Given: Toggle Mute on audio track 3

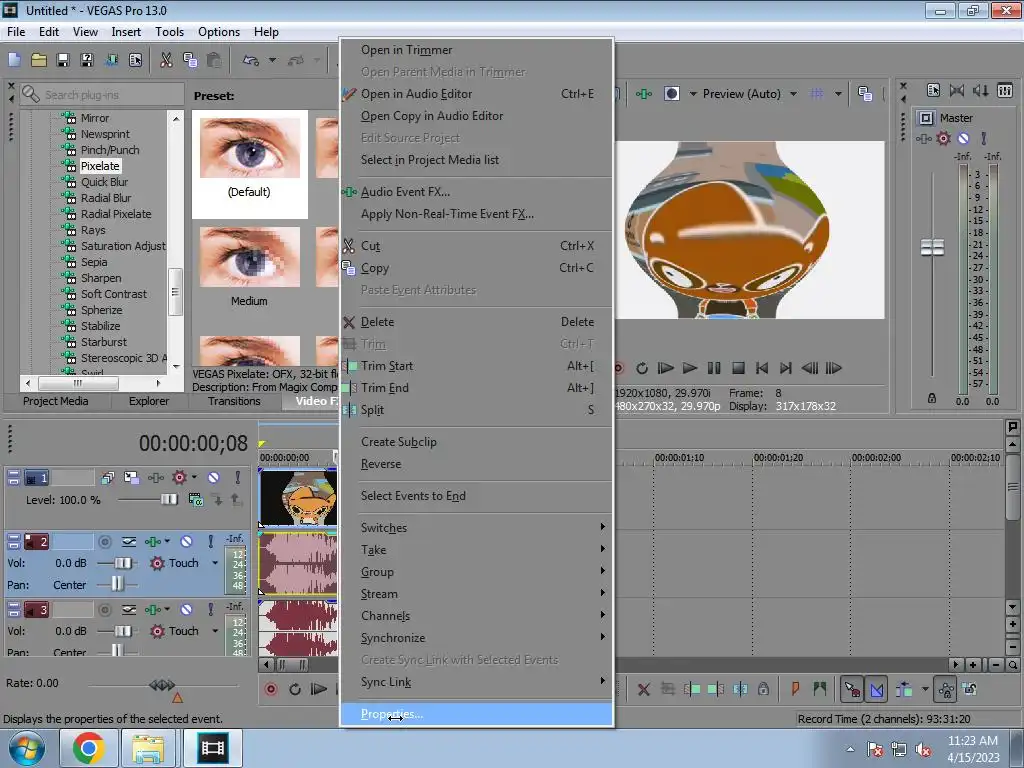Looking at the screenshot, I should 186,609.
